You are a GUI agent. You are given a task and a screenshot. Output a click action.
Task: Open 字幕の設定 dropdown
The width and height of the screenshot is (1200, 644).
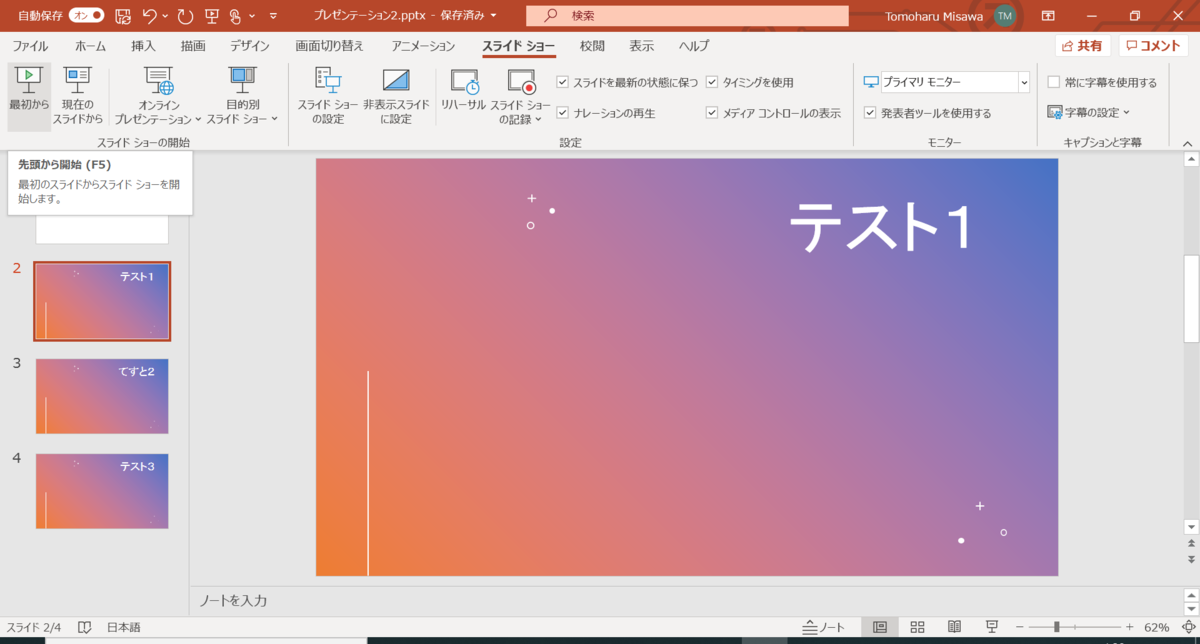tap(1089, 113)
